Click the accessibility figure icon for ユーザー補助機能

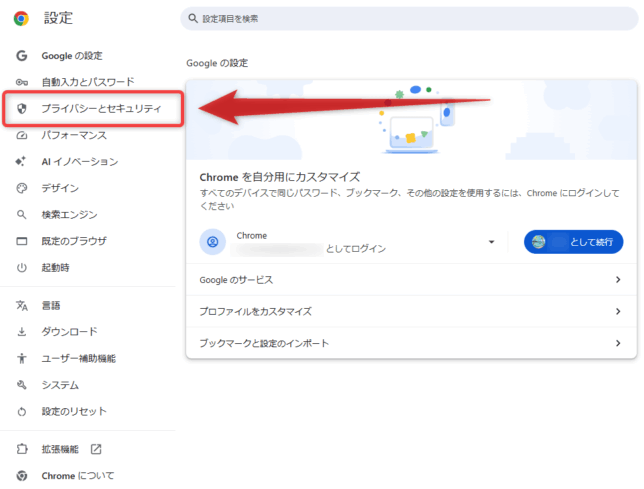(22, 358)
